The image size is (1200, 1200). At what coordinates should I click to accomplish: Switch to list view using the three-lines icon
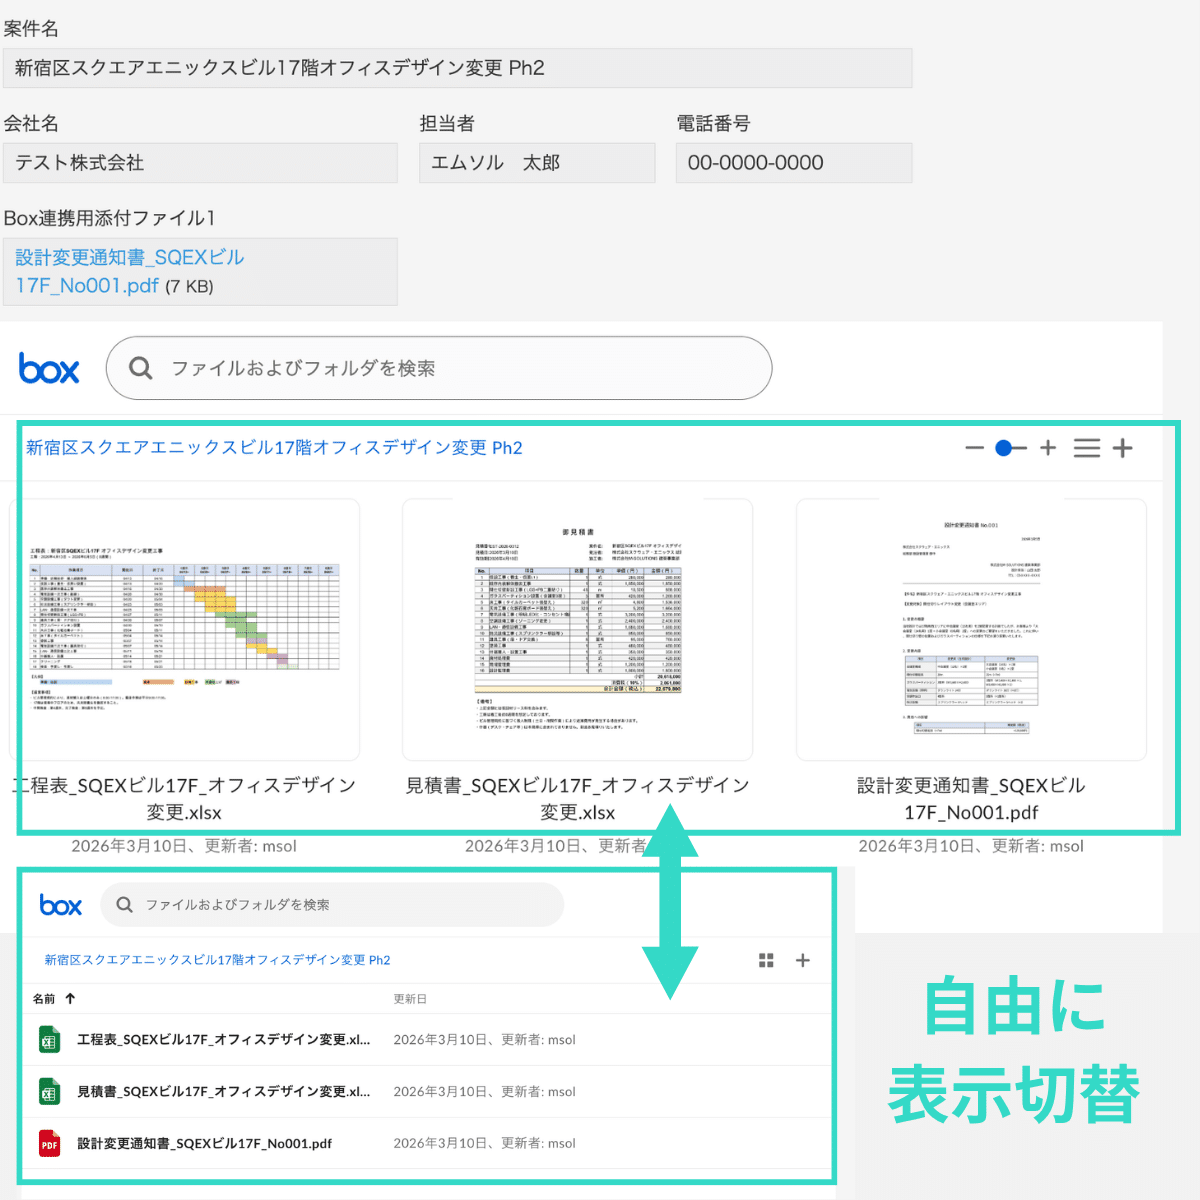pyautogui.click(x=1087, y=448)
